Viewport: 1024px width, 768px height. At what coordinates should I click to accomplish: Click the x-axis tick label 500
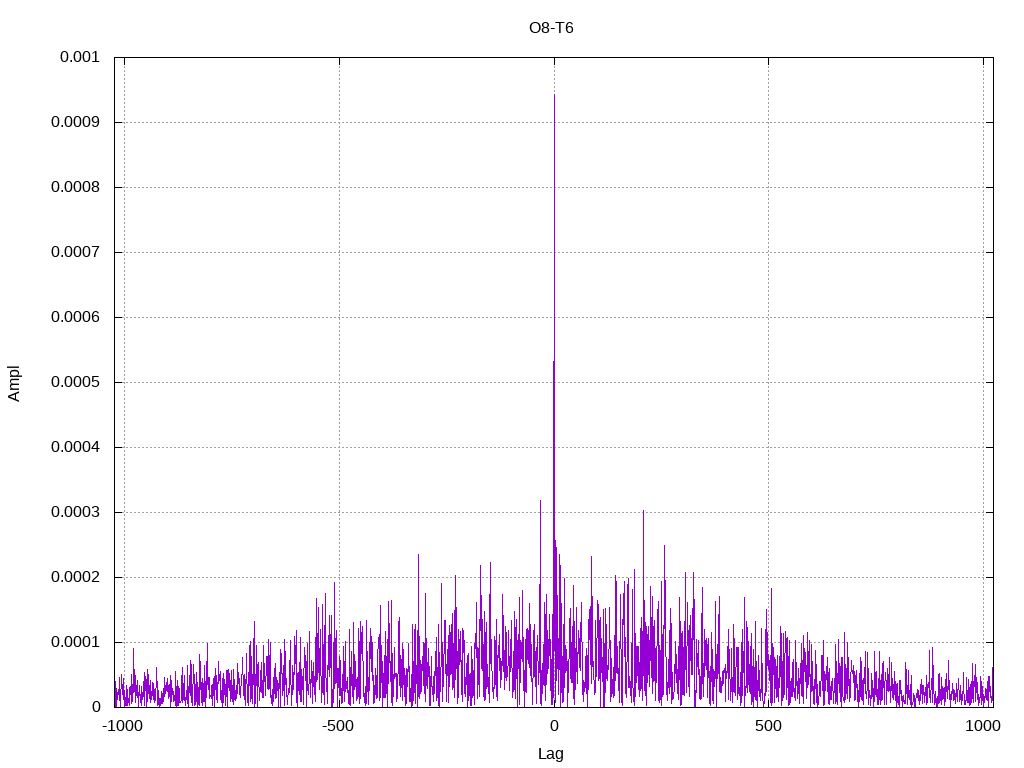point(768,726)
